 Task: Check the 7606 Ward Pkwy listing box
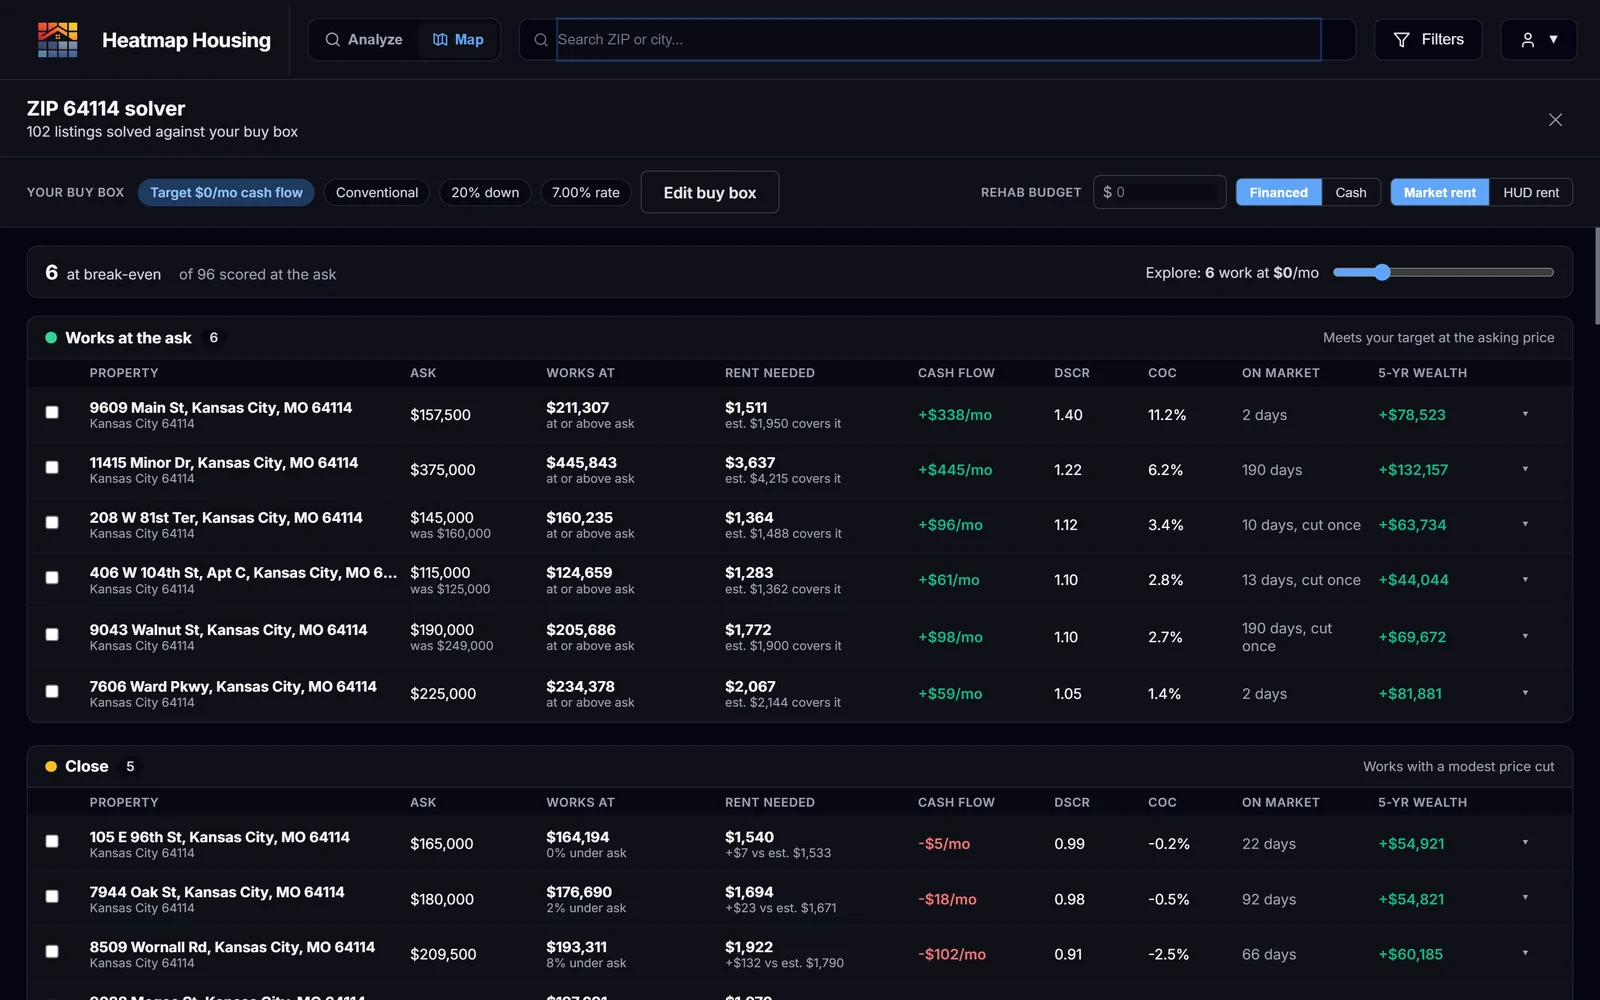click(52, 691)
